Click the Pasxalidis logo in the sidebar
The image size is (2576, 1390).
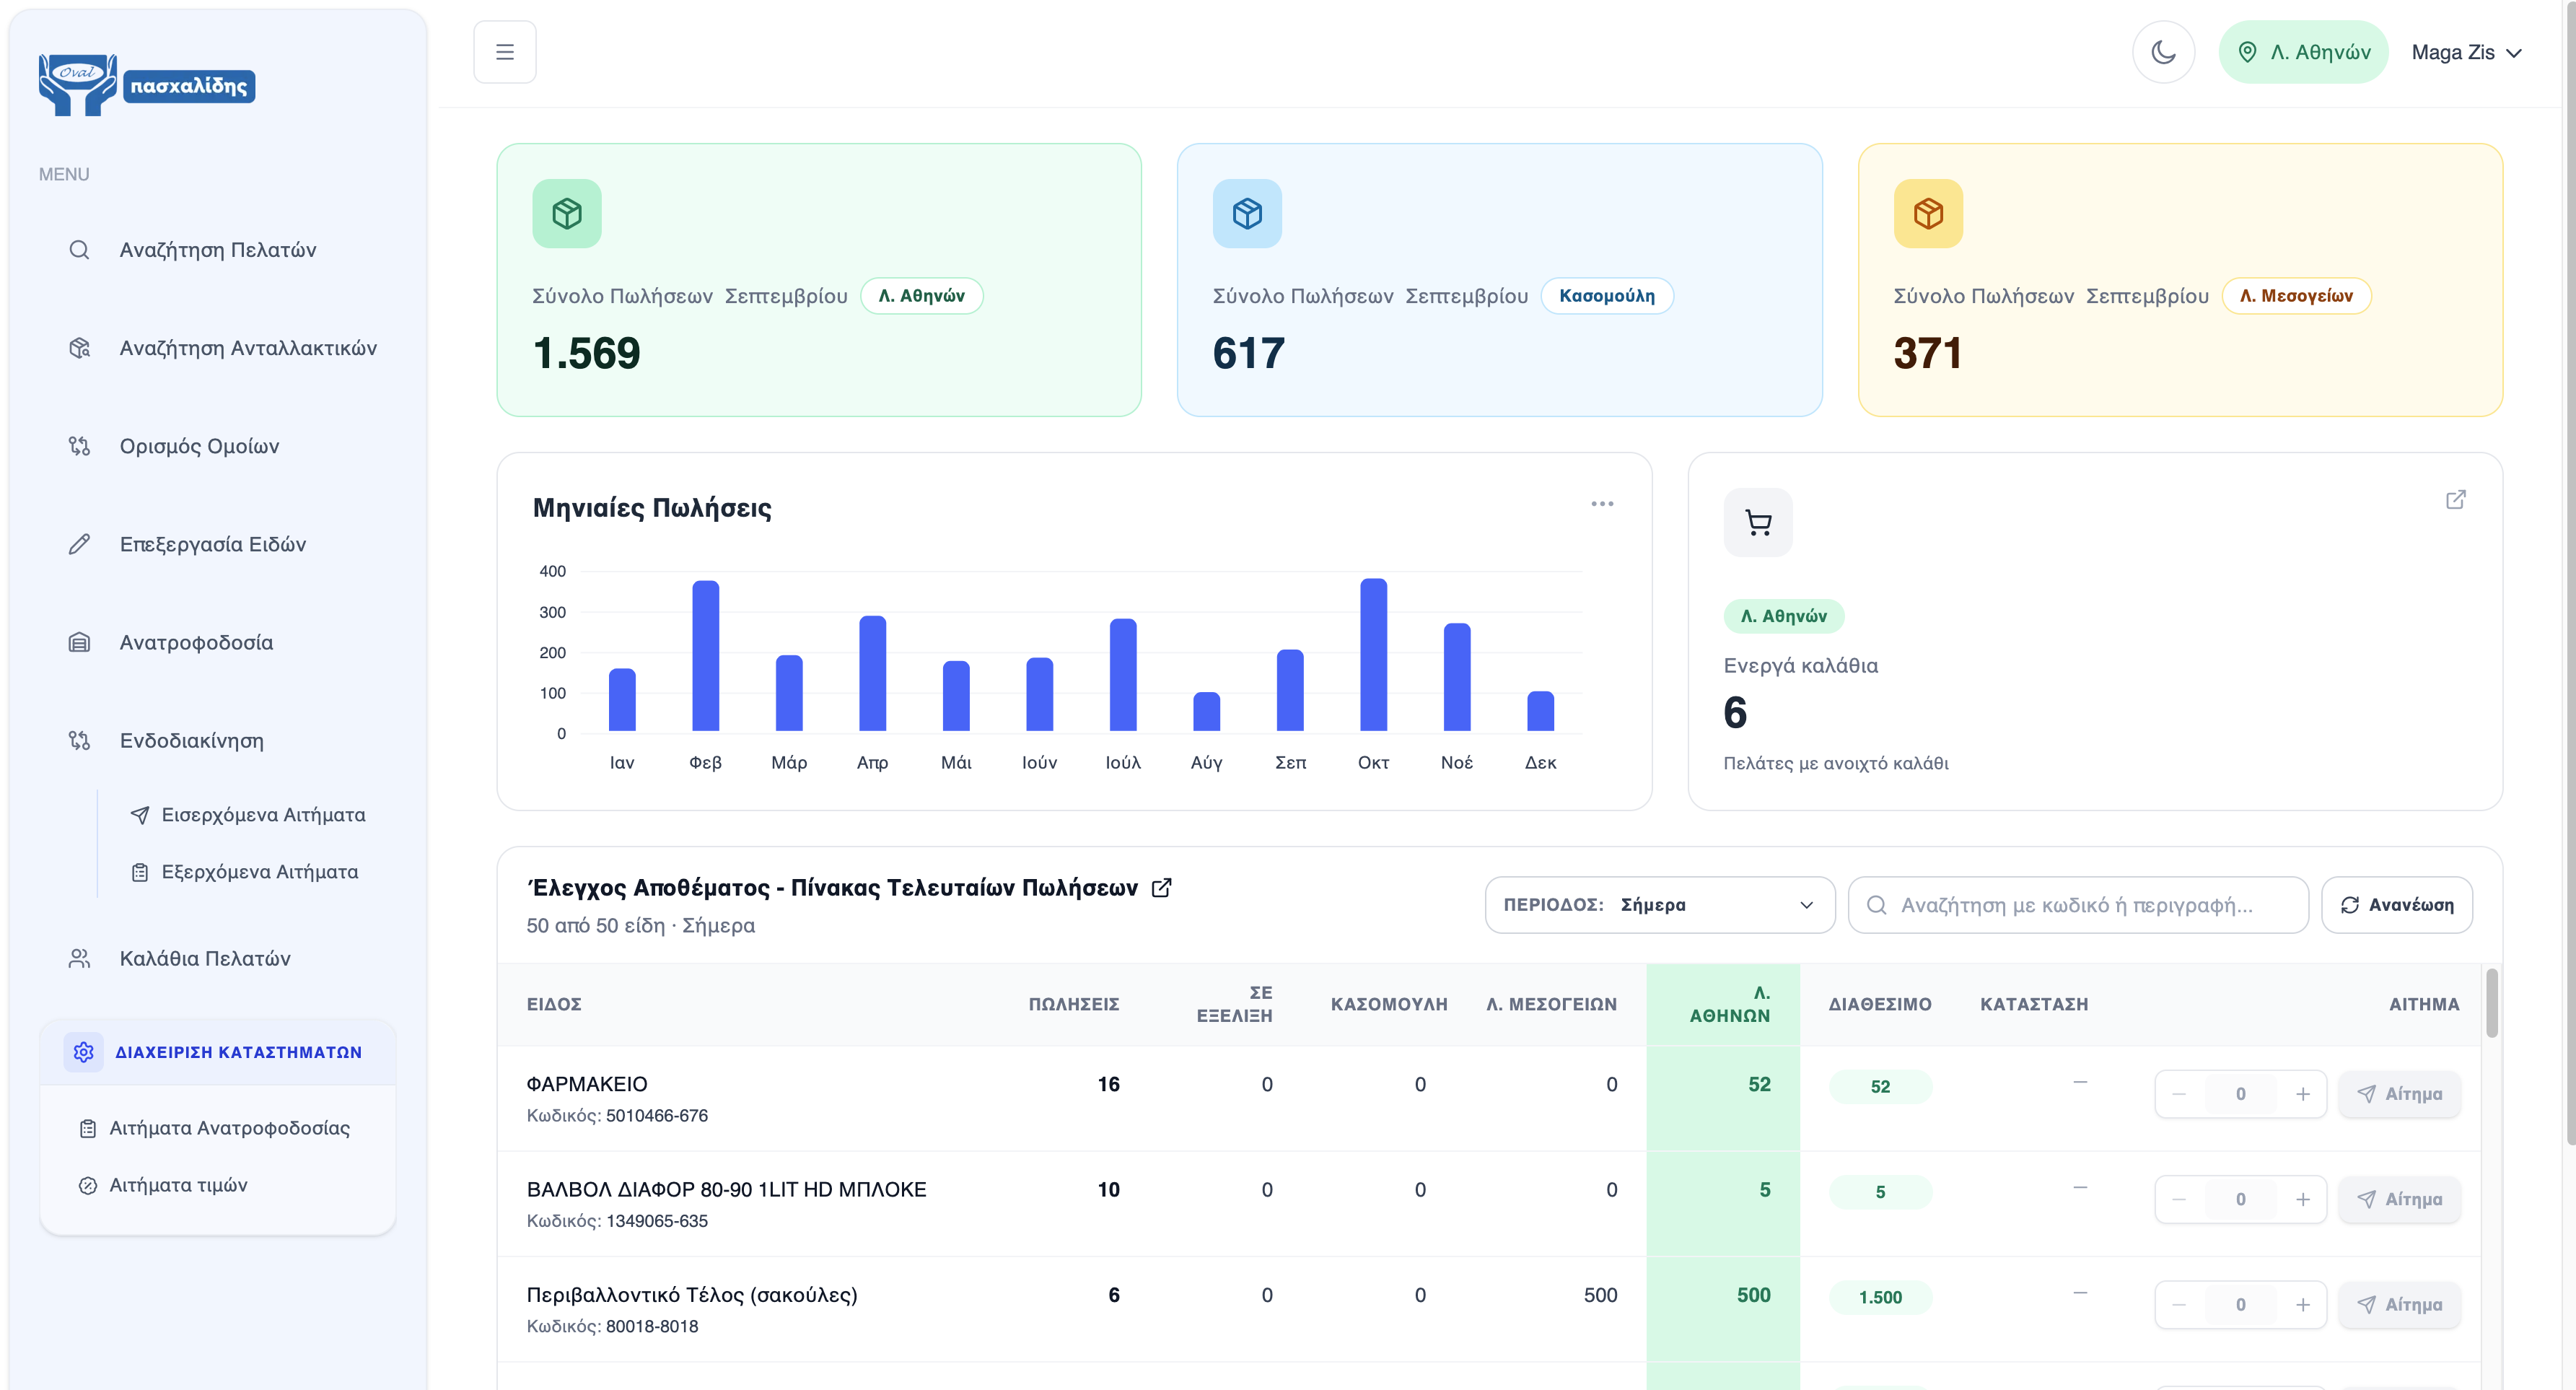coord(147,85)
